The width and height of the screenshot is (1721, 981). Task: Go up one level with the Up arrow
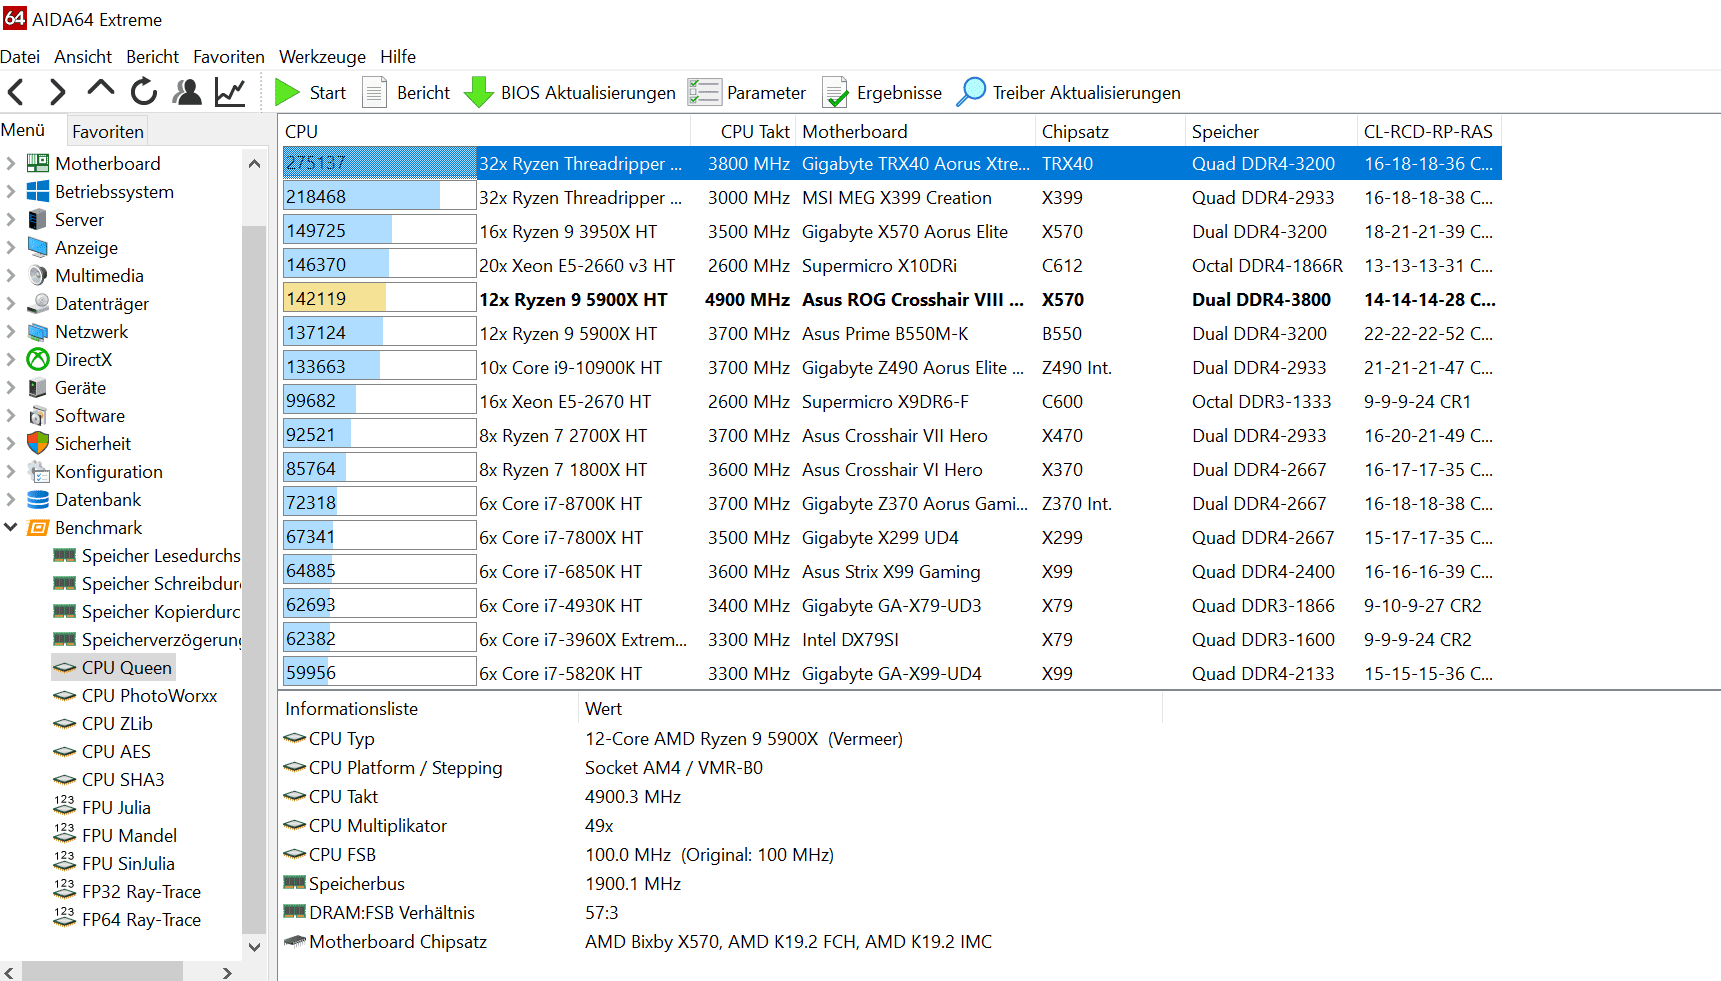click(x=101, y=88)
